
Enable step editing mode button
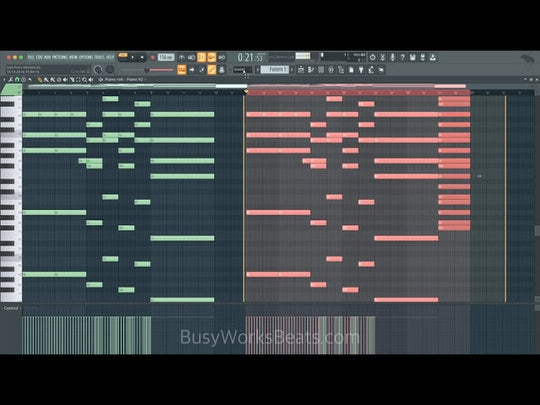point(202,70)
